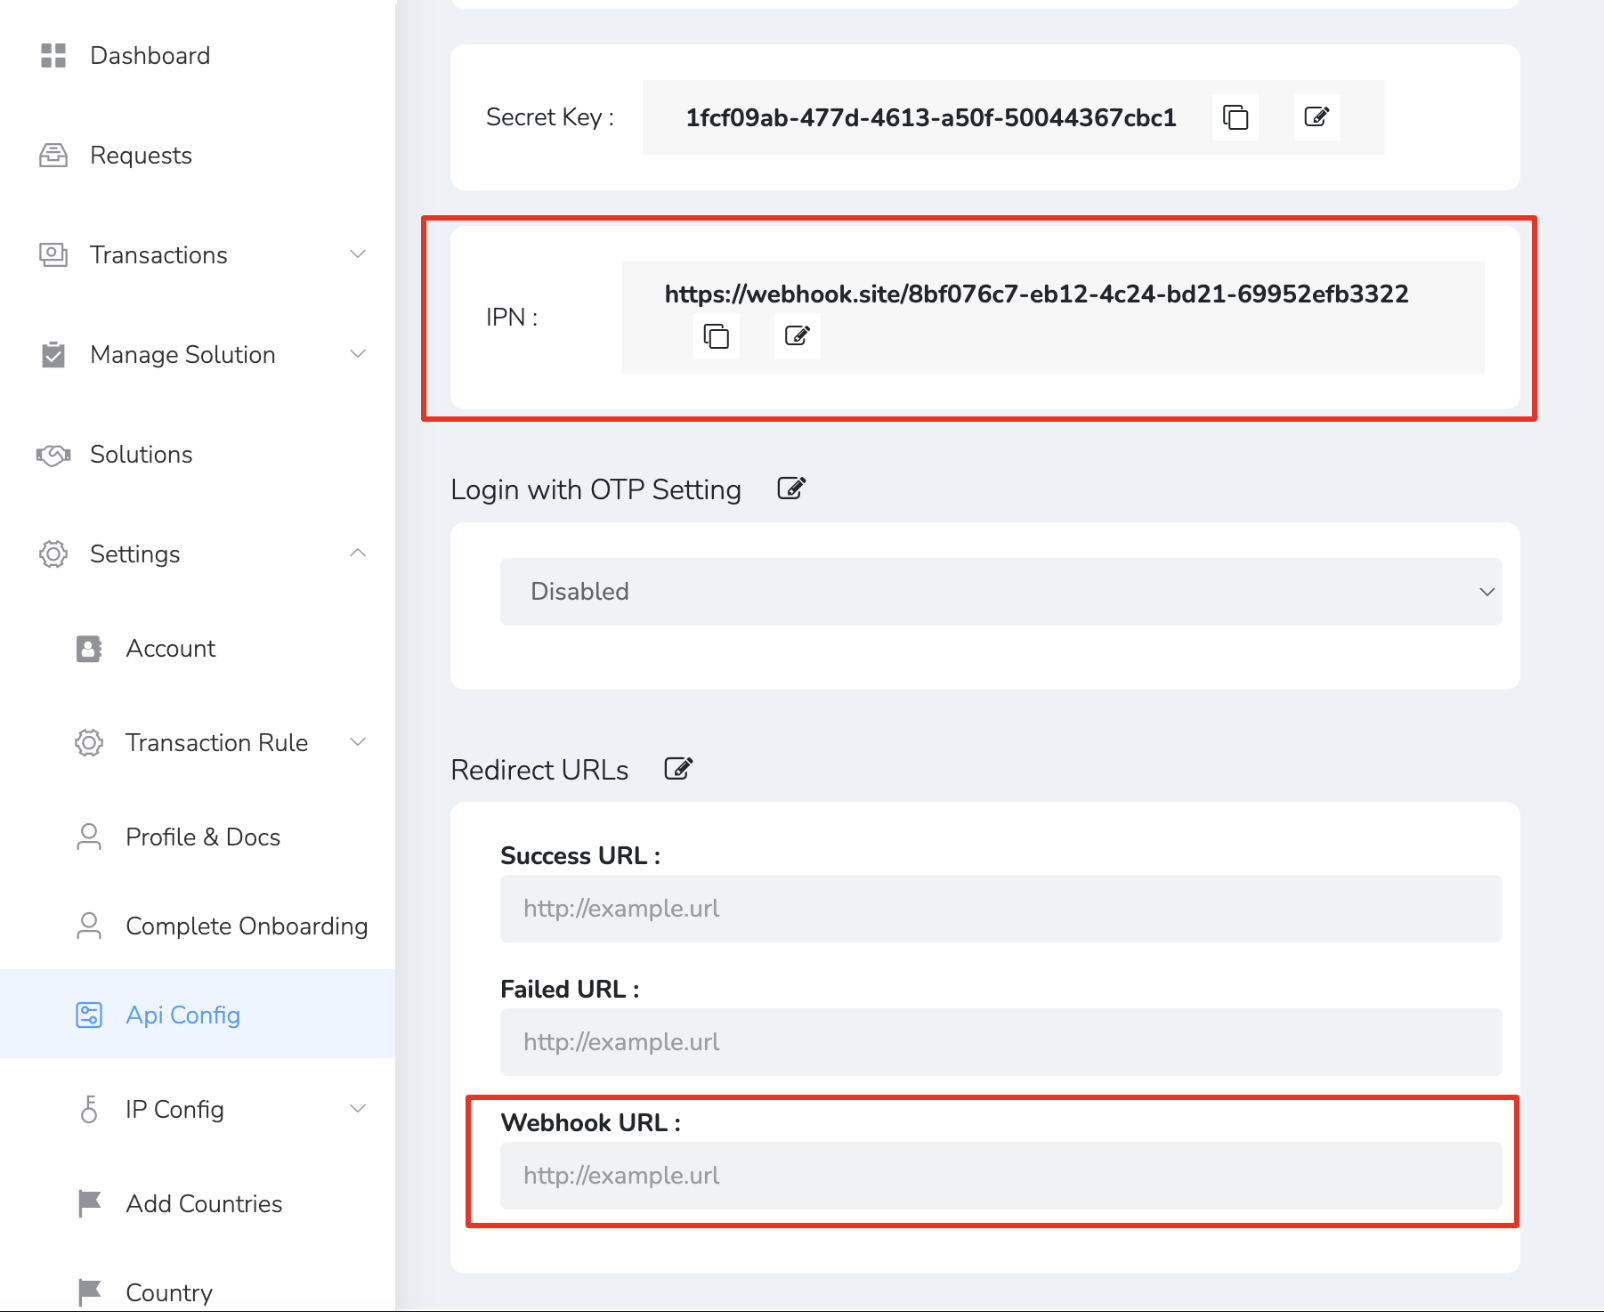
Task: Navigate to Profile & Docs
Action: (x=202, y=837)
